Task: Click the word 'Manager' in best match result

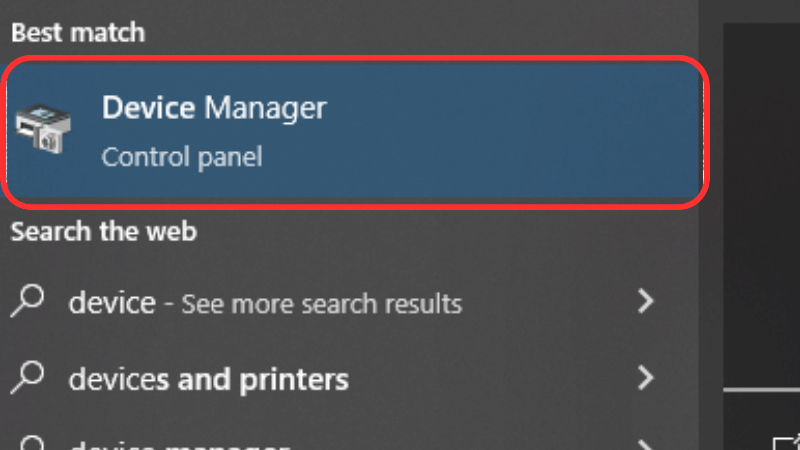Action: pyautogui.click(x=265, y=109)
